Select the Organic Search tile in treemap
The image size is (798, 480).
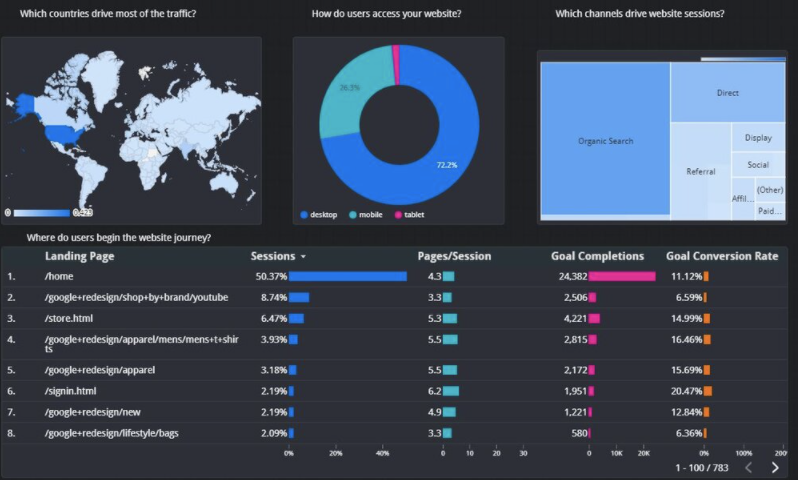[605, 141]
